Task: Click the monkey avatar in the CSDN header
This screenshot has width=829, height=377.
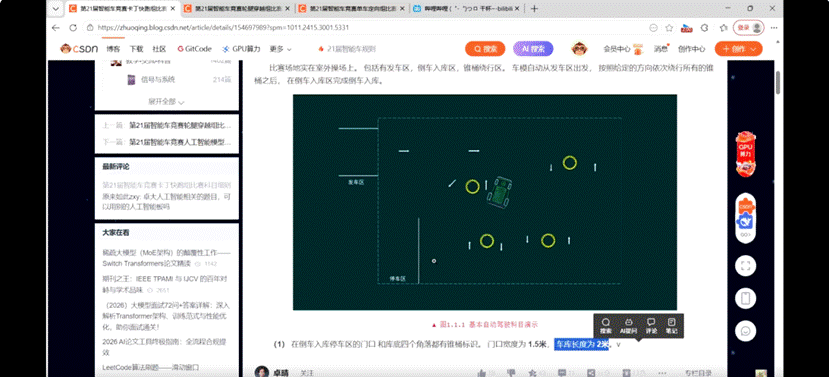Action: tap(578, 49)
